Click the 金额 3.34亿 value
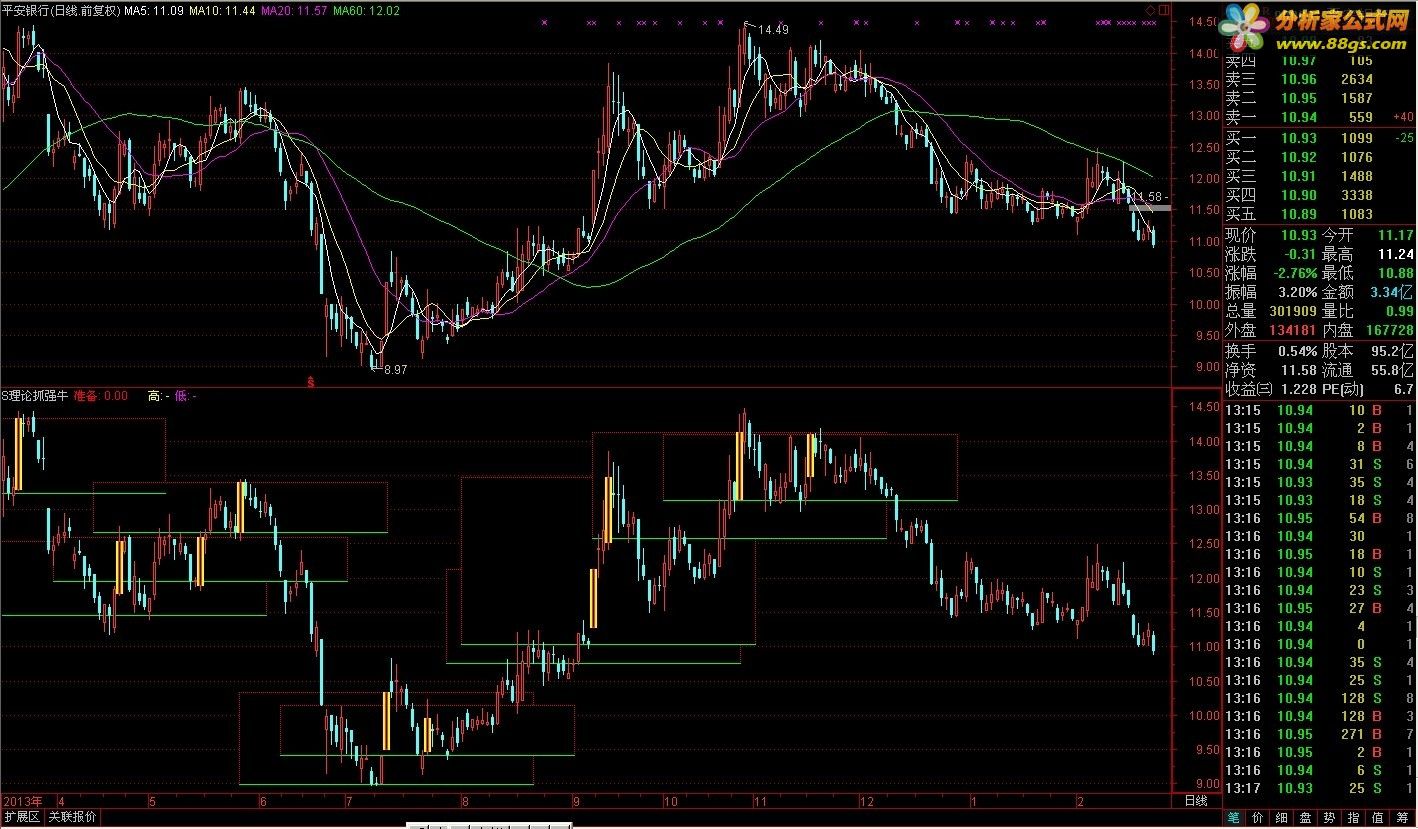Viewport: 1418px width, 829px height. (x=1391, y=292)
